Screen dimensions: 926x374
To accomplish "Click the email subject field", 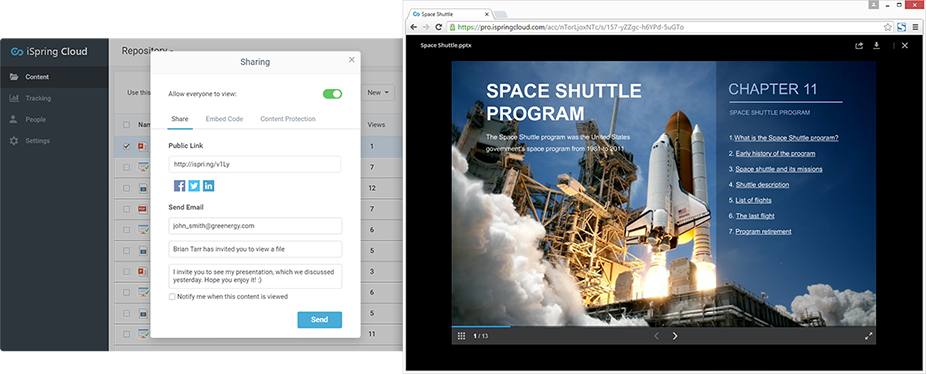I will 255,249.
